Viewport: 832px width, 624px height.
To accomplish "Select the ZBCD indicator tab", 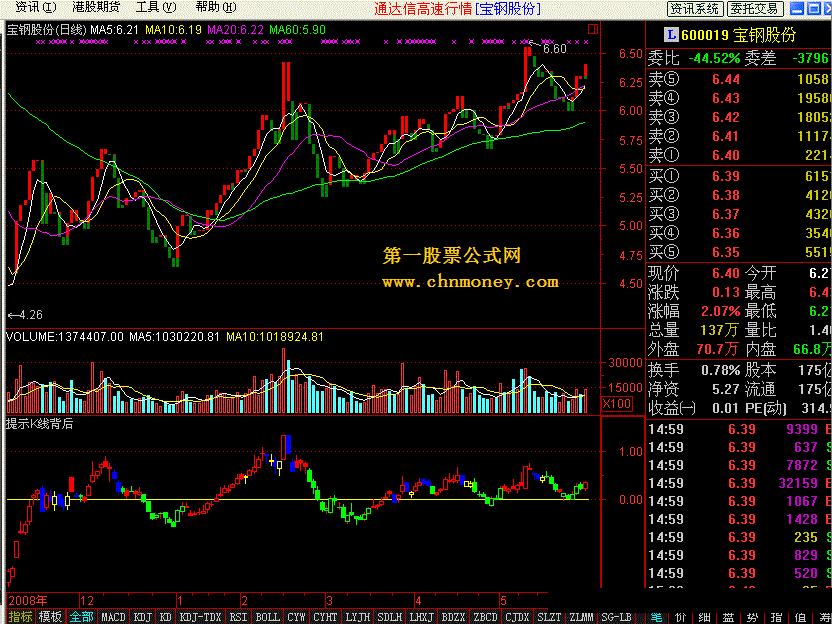I will [486, 617].
